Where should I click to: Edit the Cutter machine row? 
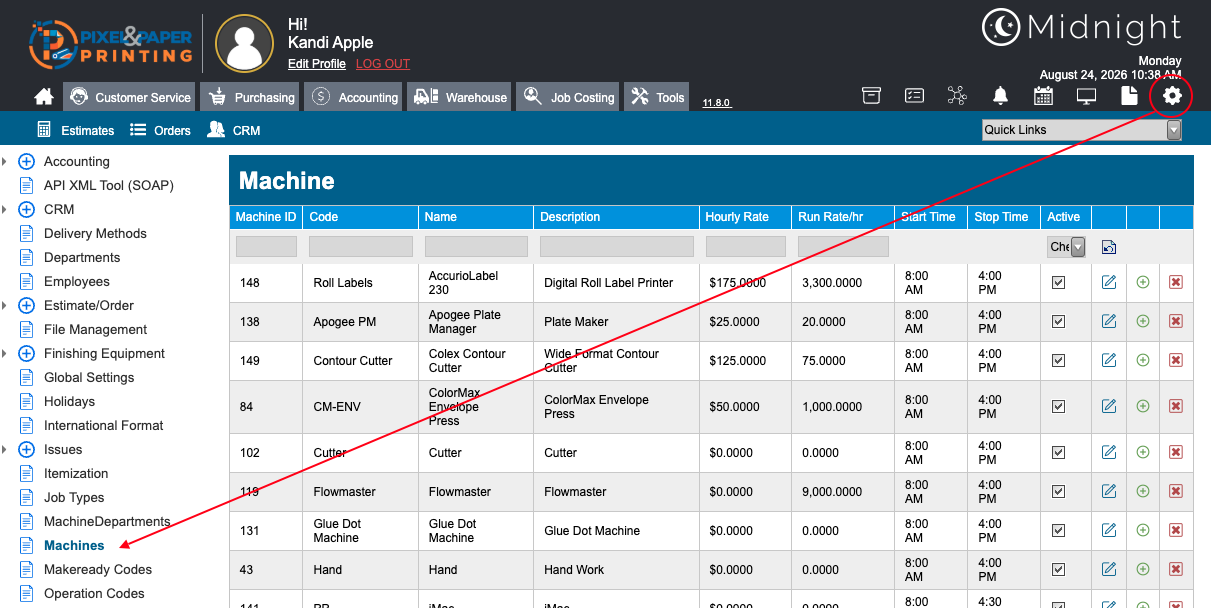coord(1109,453)
